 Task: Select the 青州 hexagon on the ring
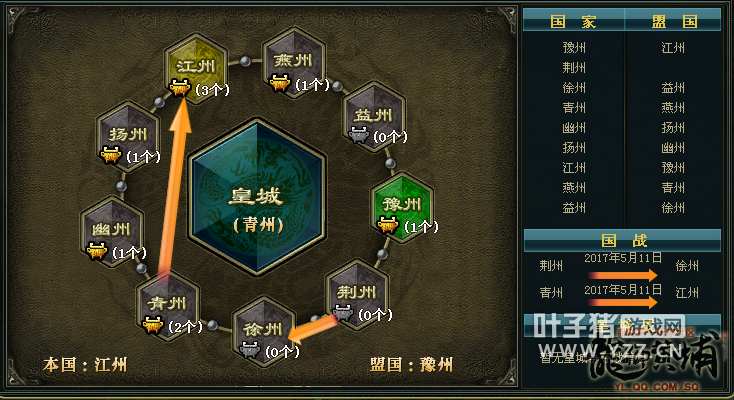click(168, 305)
